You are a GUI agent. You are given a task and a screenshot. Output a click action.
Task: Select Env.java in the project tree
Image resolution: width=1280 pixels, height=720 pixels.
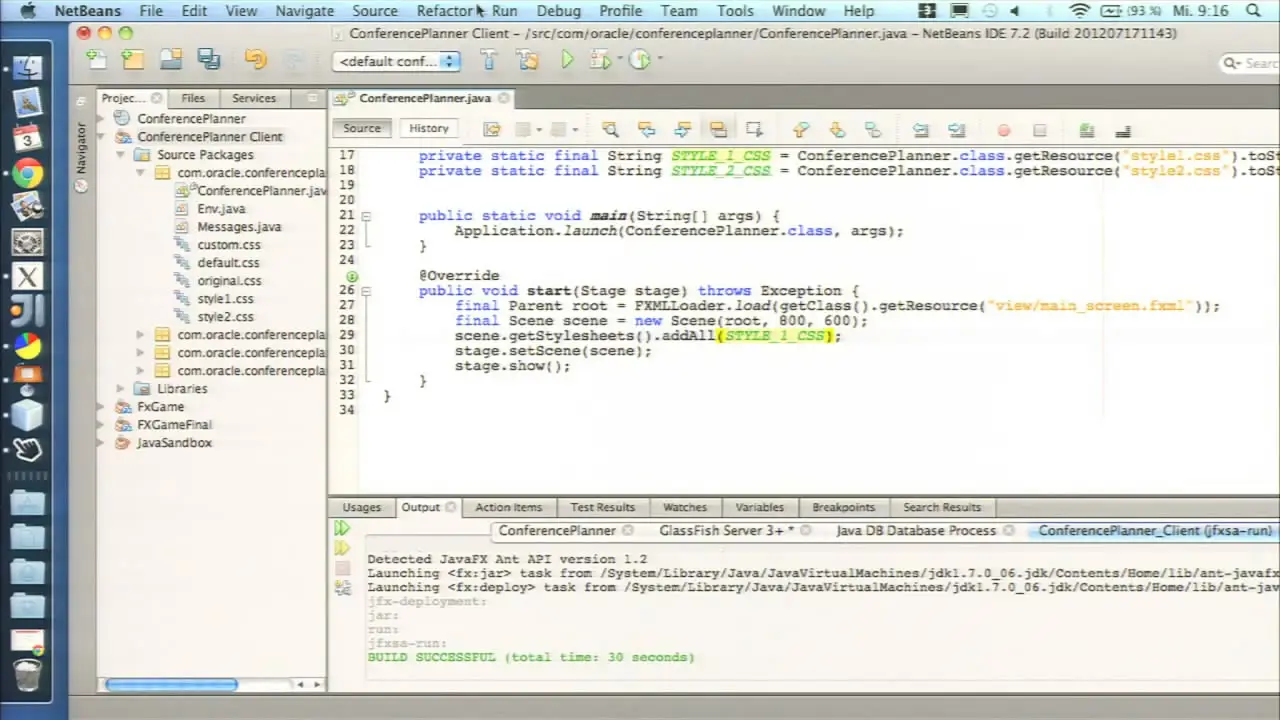(221, 209)
